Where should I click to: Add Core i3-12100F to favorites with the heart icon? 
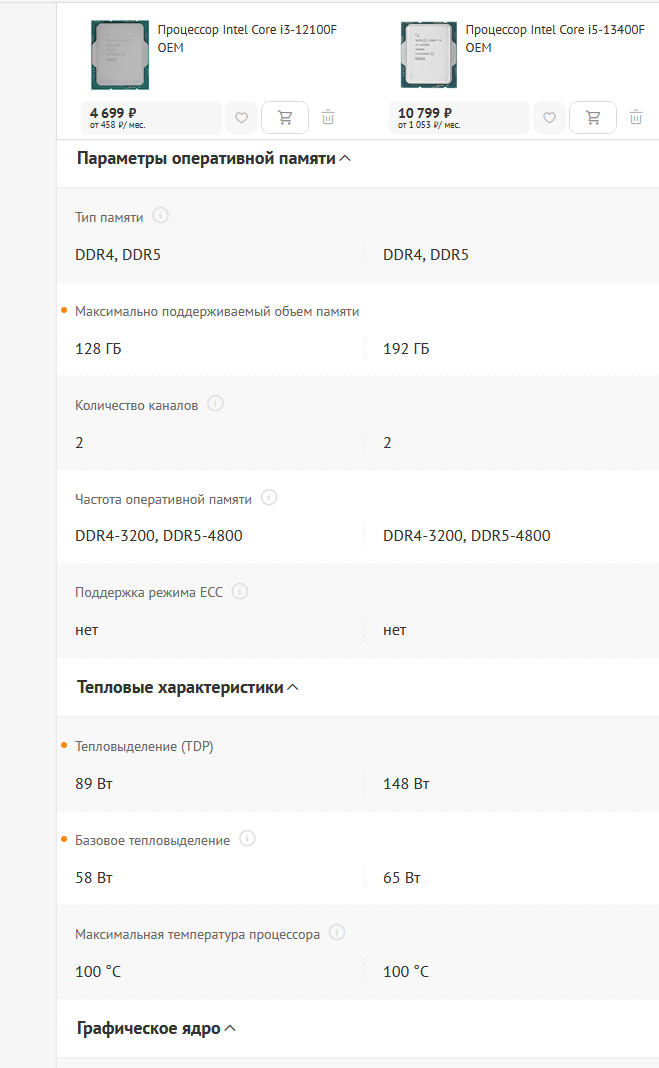point(242,118)
